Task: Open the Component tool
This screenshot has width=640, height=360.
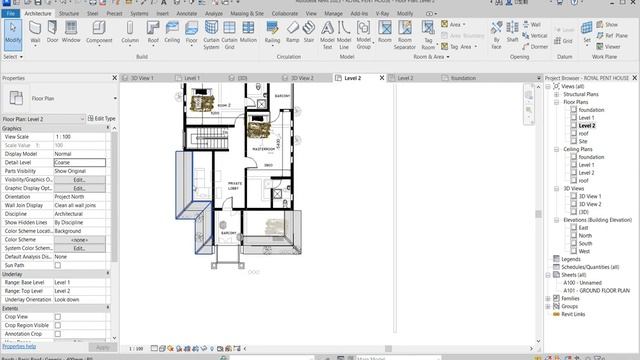Action: (99, 33)
